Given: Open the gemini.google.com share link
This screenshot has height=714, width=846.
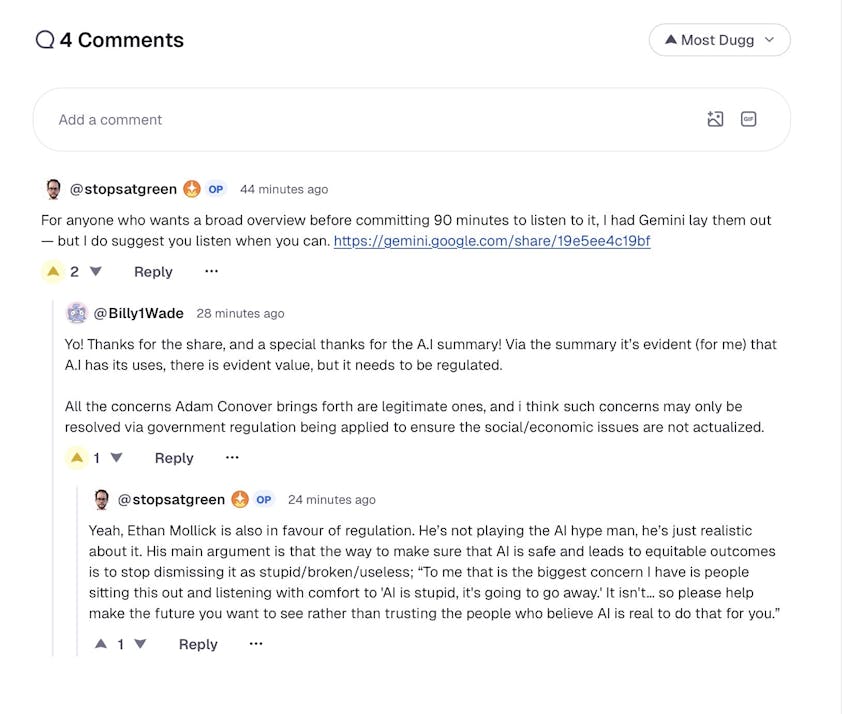Looking at the screenshot, I should tap(492, 241).
